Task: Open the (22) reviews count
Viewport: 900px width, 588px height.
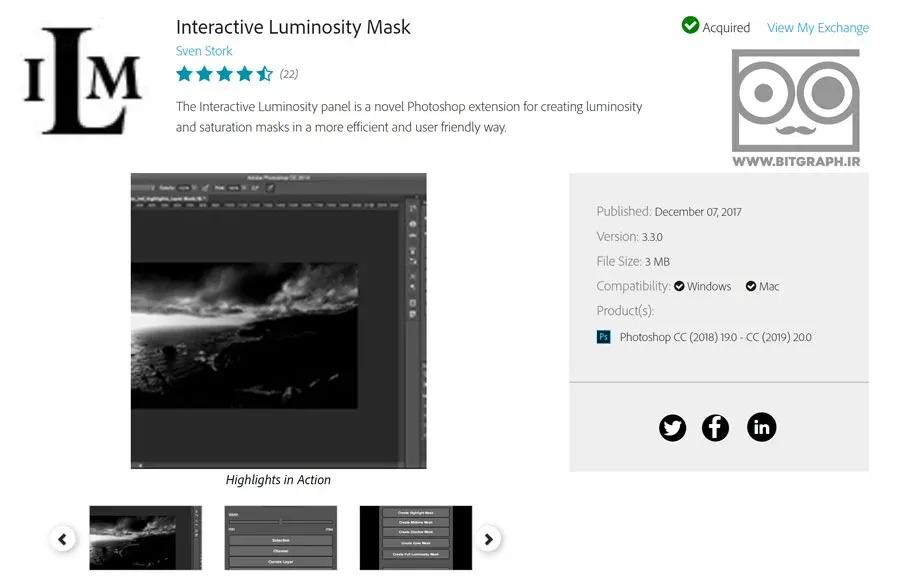Action: 289,74
